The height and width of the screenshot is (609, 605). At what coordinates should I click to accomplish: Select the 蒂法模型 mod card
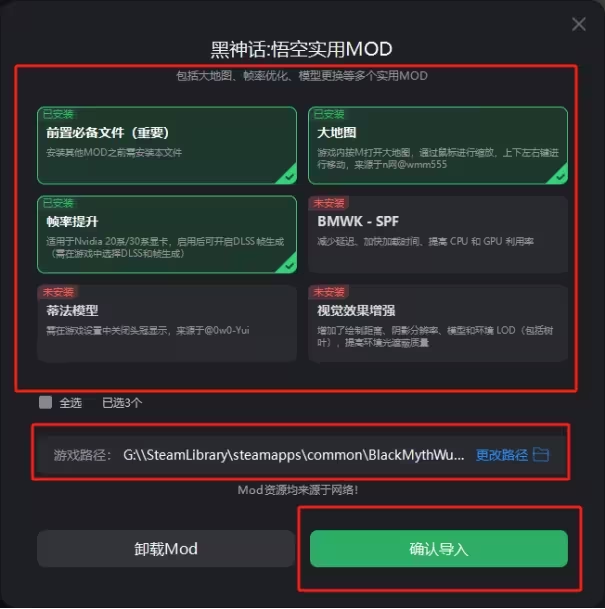pyautogui.click(x=167, y=323)
